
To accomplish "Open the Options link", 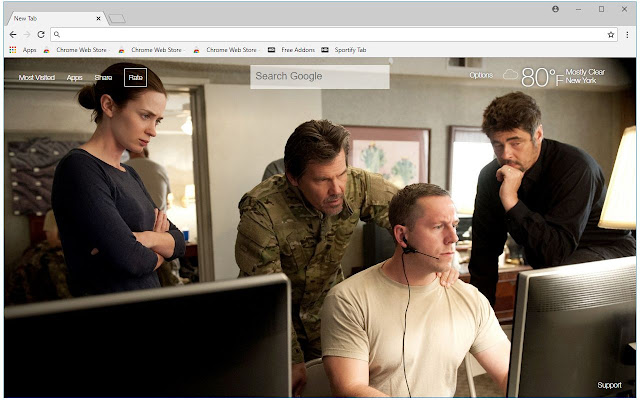I will click(481, 75).
